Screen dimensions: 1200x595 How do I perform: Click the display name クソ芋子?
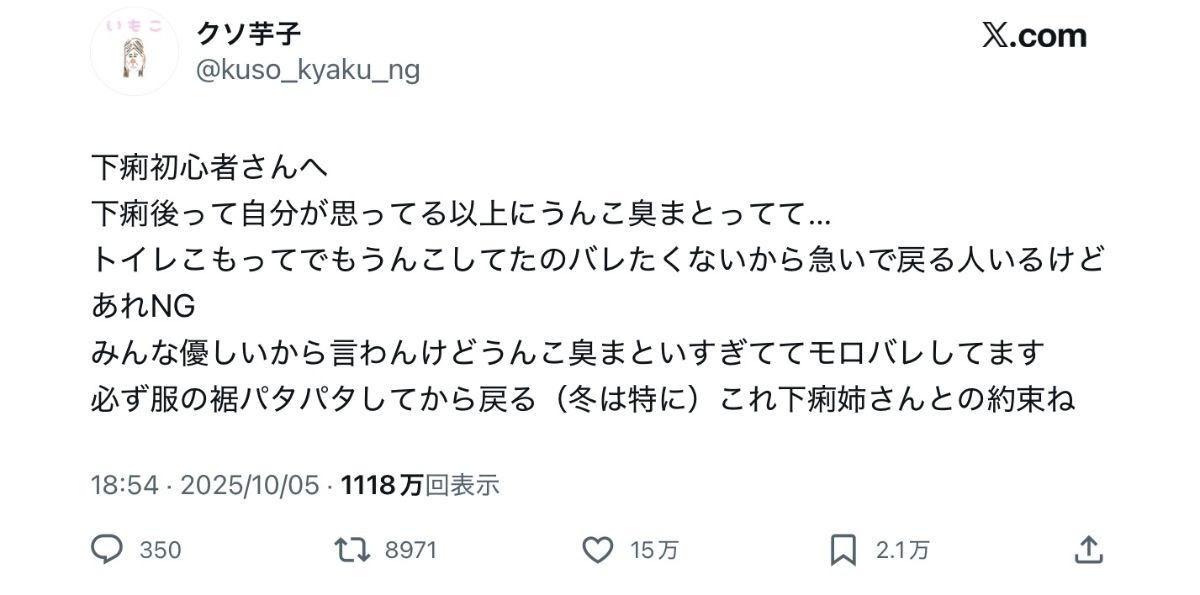pos(250,33)
